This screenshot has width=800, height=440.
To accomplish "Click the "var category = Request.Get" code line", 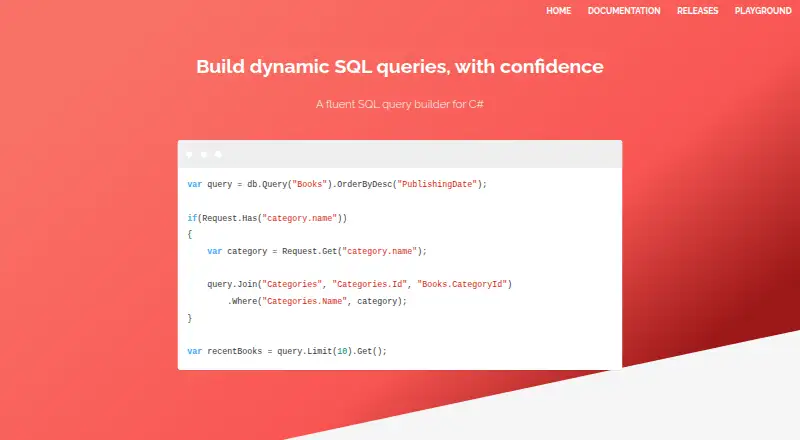I will pyautogui.click(x=316, y=251).
